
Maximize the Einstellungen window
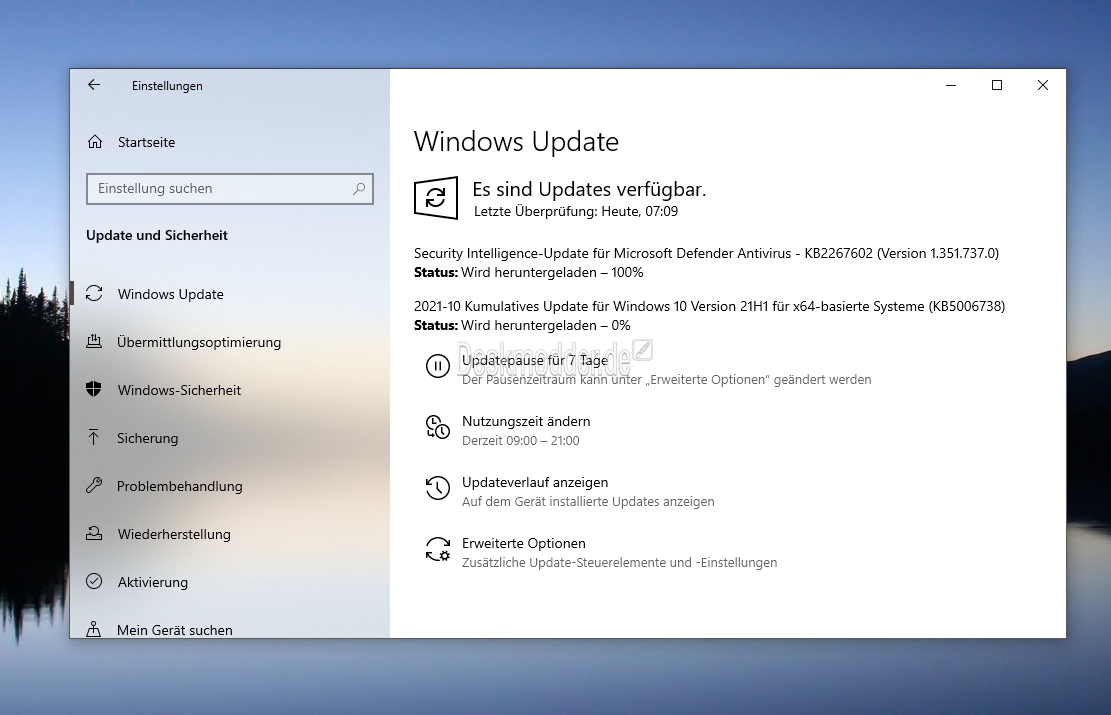[x=997, y=85]
